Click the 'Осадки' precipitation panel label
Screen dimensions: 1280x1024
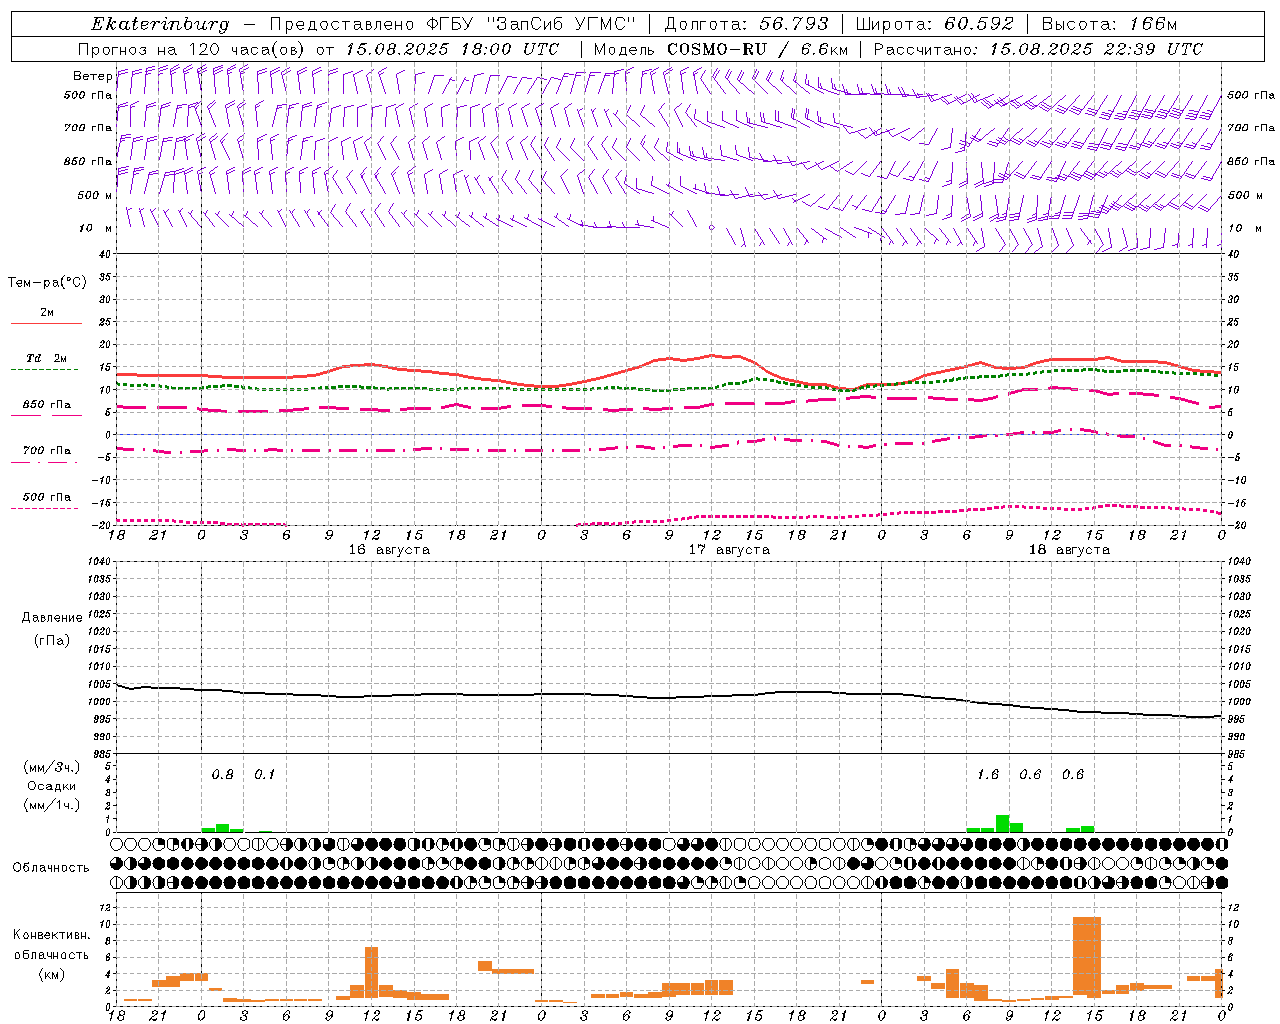click(52, 786)
